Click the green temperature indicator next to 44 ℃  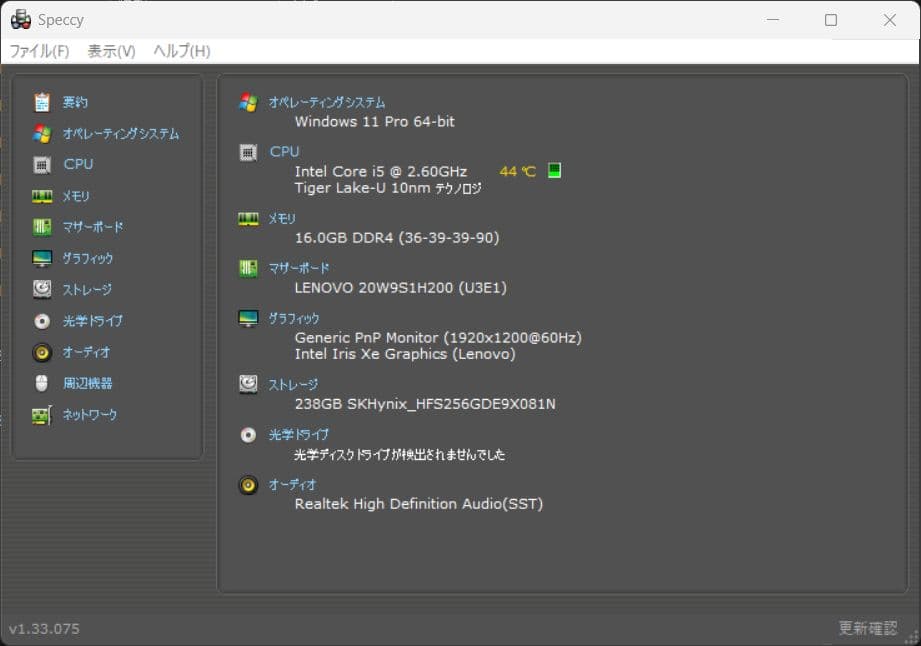pyautogui.click(x=553, y=170)
